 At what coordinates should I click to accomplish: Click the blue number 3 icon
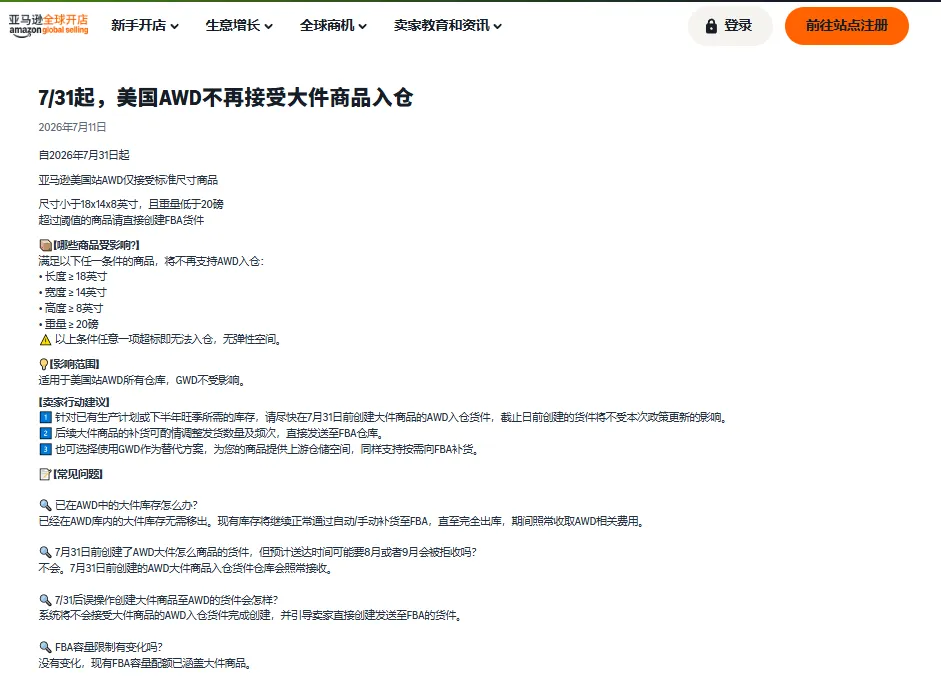(46, 449)
